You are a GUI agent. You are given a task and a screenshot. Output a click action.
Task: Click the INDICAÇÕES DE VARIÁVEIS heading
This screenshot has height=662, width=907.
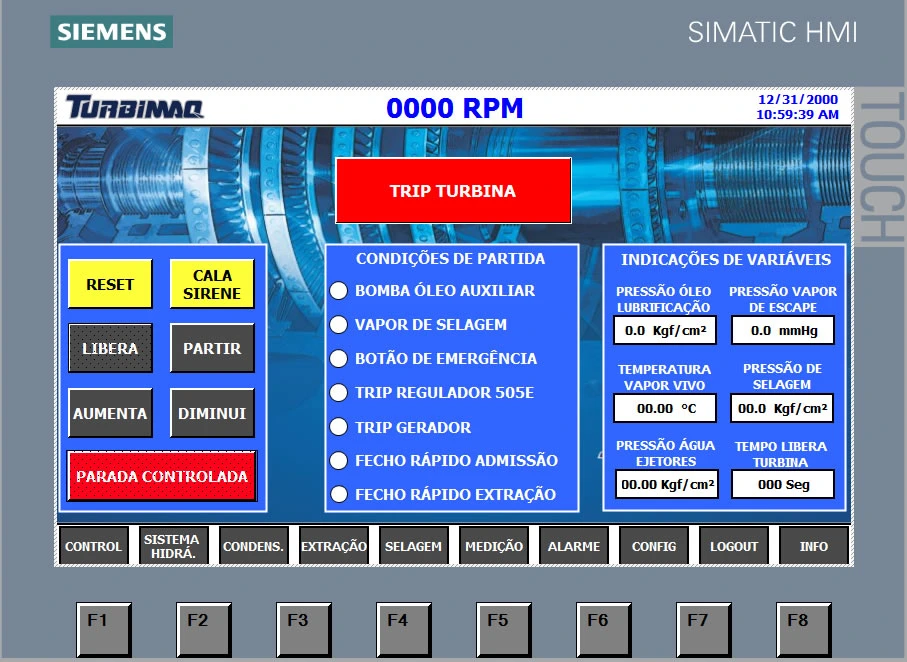(726, 259)
